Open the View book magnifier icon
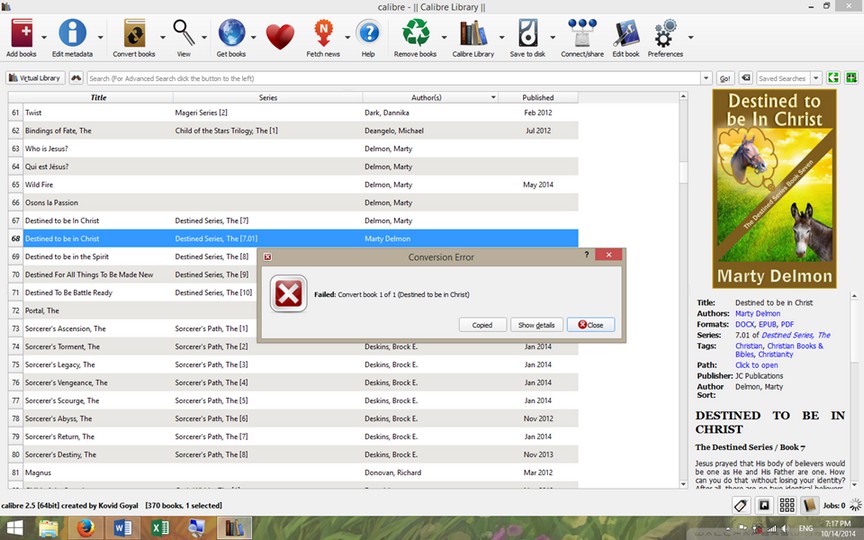This screenshot has width=864, height=540. (x=183, y=33)
